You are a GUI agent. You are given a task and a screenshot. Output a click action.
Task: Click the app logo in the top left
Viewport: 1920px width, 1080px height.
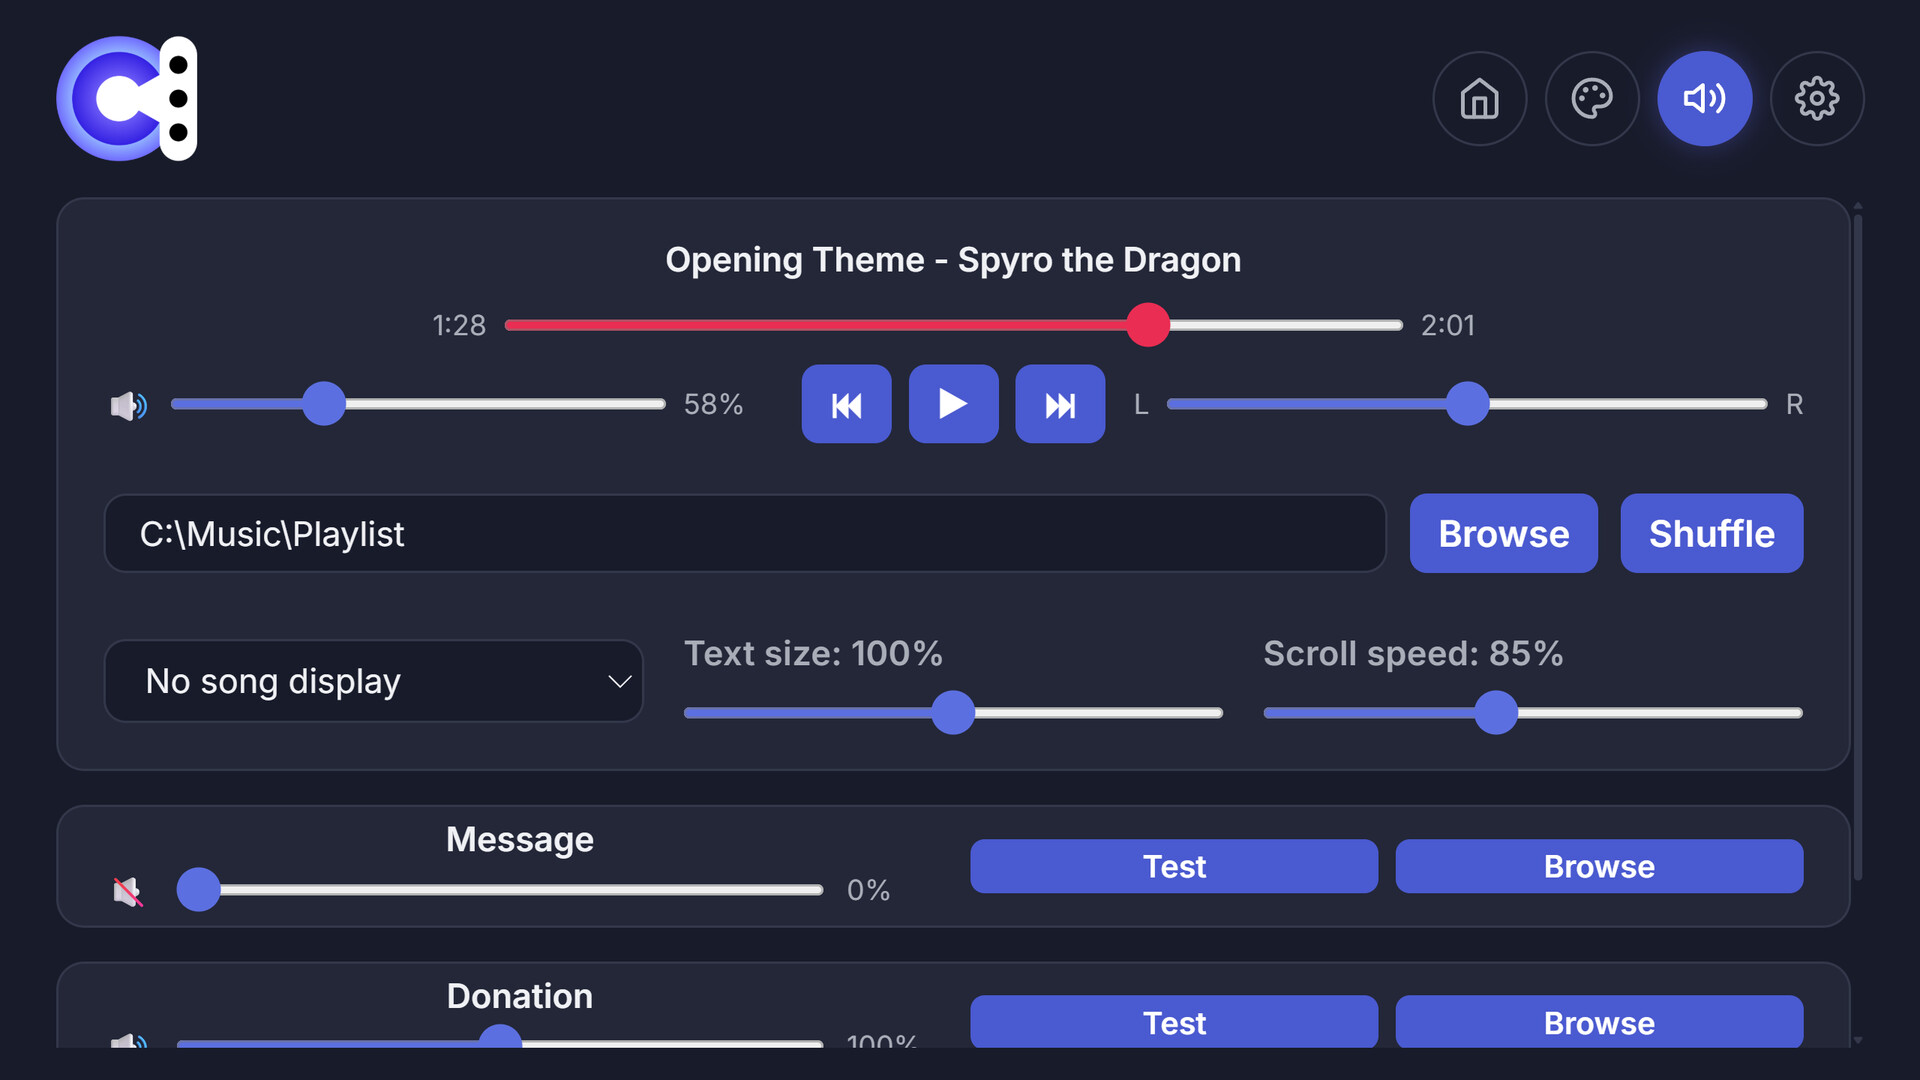pos(127,99)
